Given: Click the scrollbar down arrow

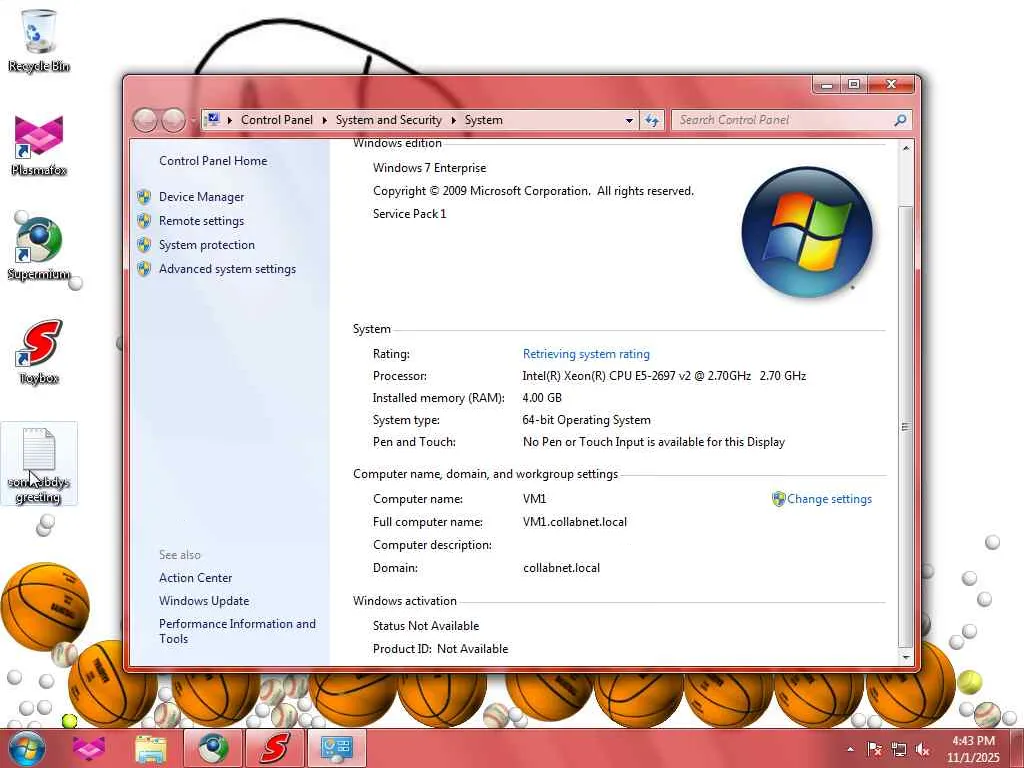Looking at the screenshot, I should (906, 658).
